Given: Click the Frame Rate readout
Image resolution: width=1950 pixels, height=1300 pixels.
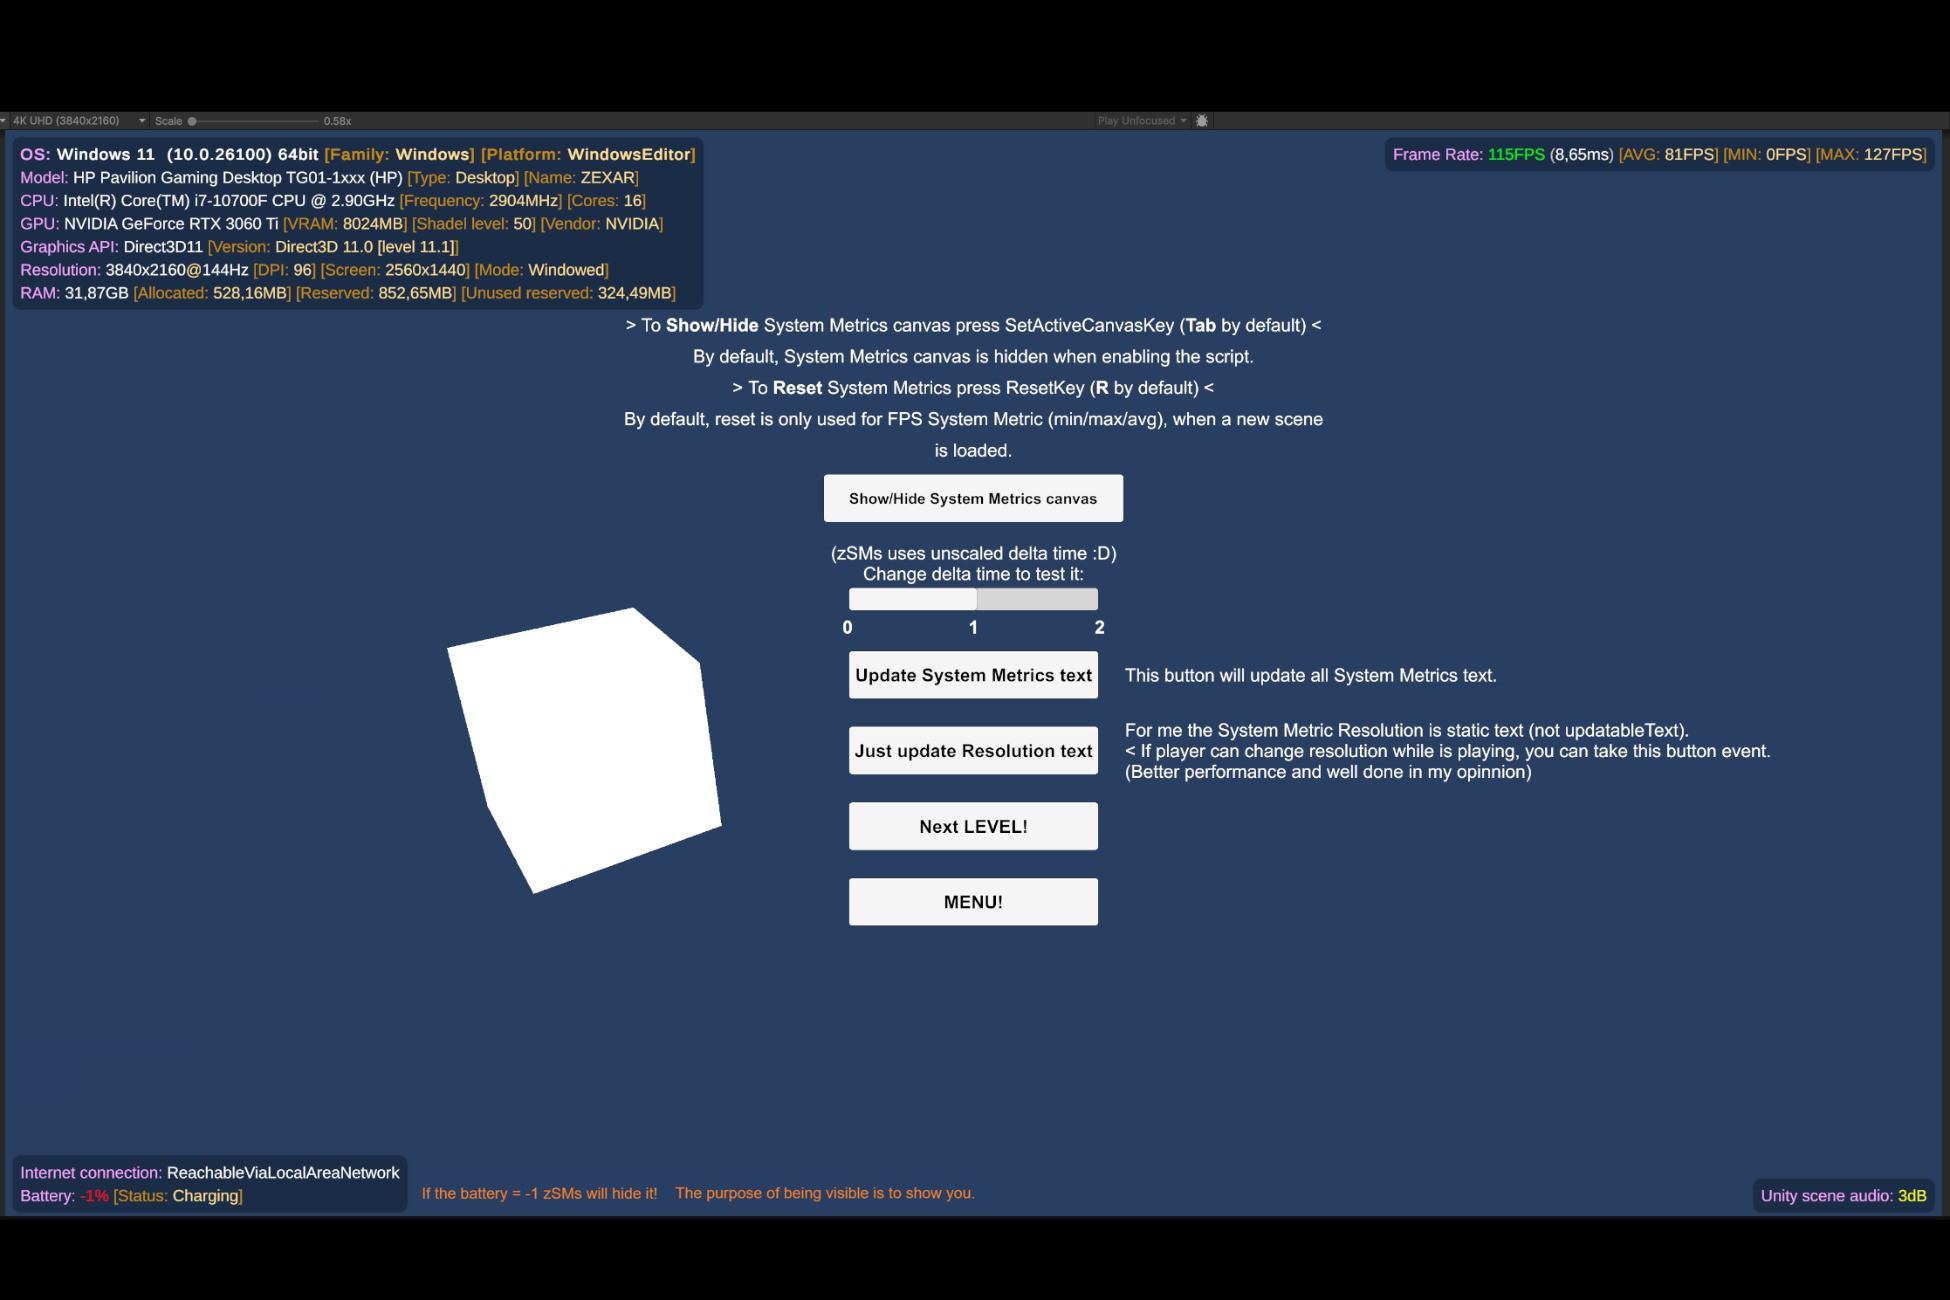Looking at the screenshot, I should click(x=1659, y=154).
